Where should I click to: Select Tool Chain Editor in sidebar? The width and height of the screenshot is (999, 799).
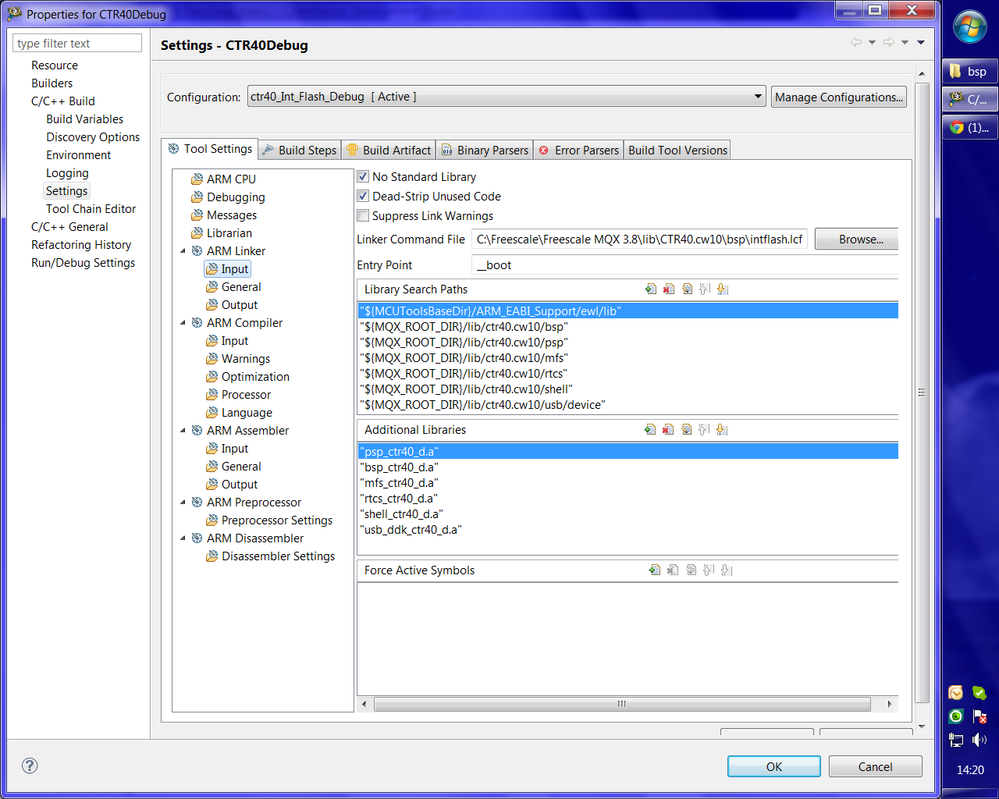tap(90, 208)
